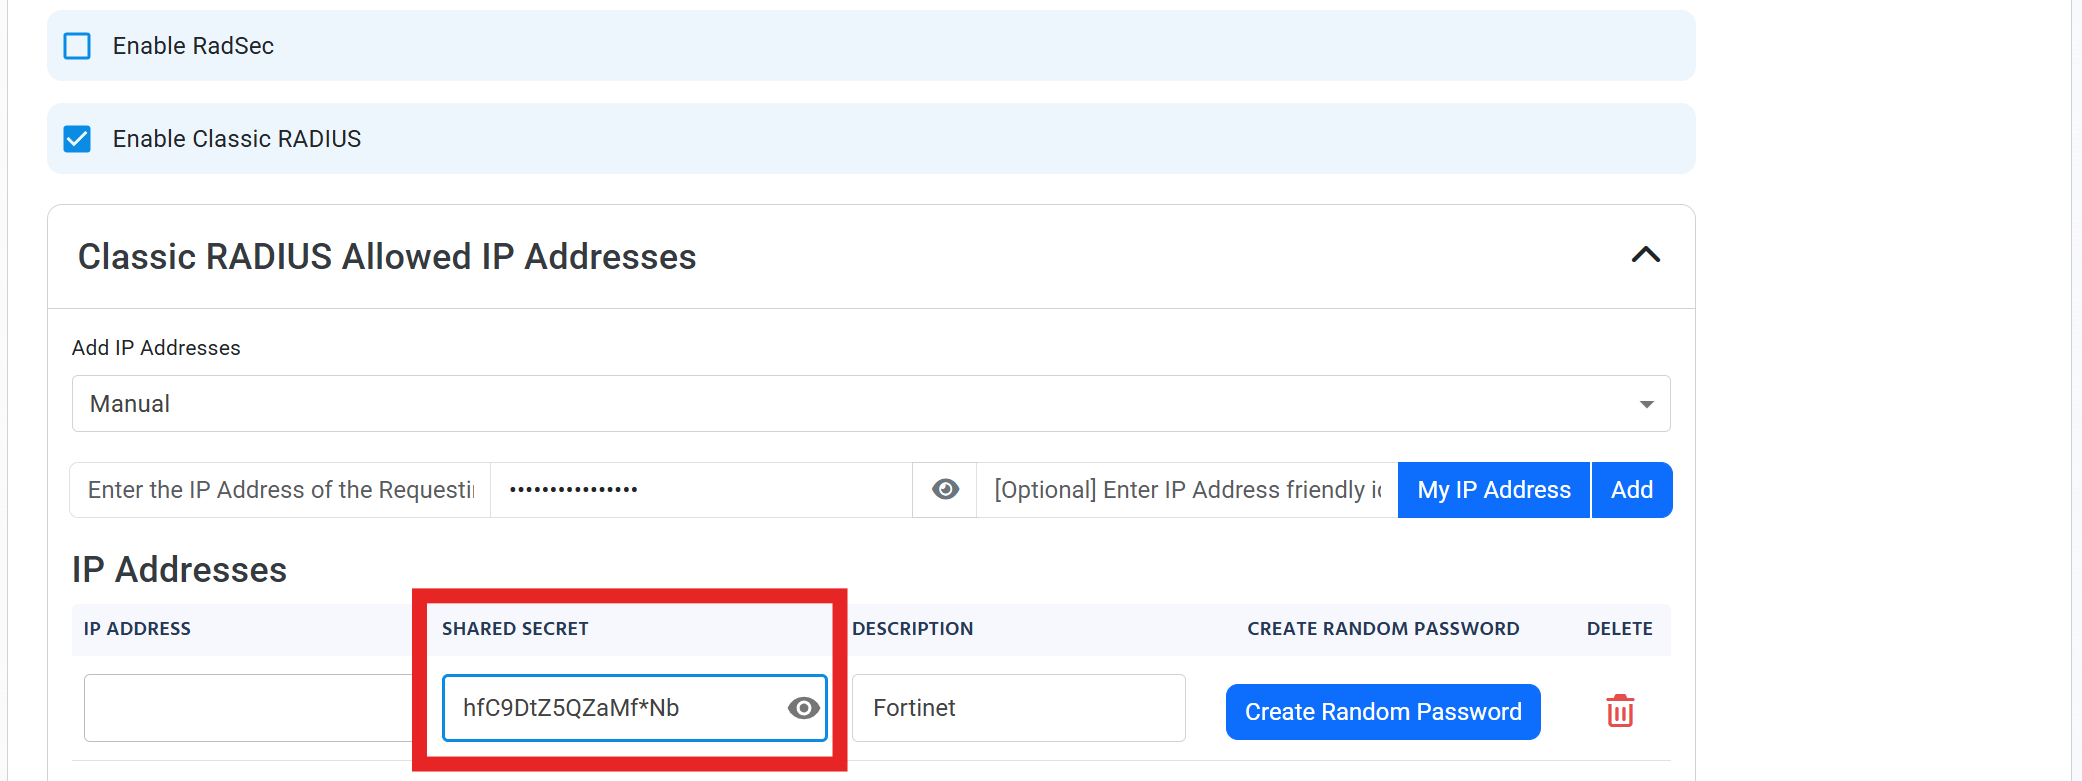Toggle visibility of the top shared secret field
2082x781 pixels.
click(944, 489)
